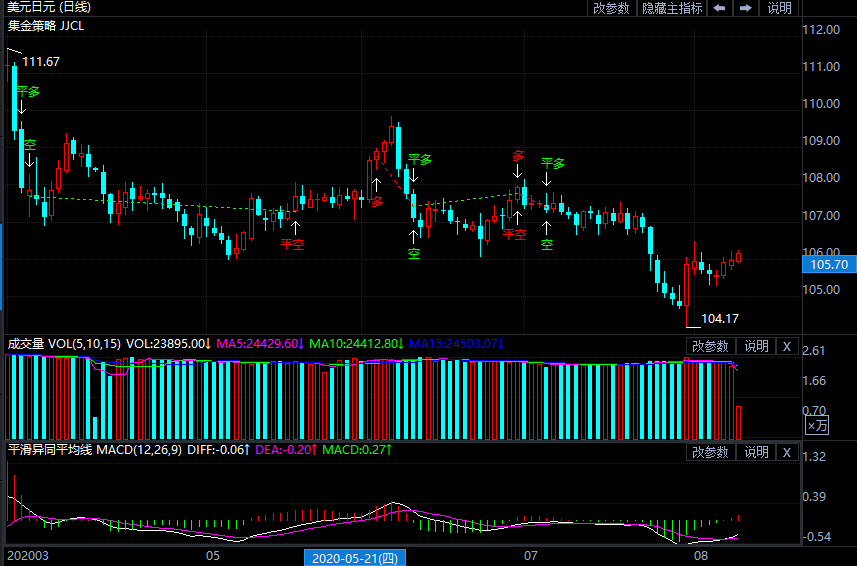Click the right arrow navigation button
This screenshot has width=857, height=566.
click(x=746, y=8)
